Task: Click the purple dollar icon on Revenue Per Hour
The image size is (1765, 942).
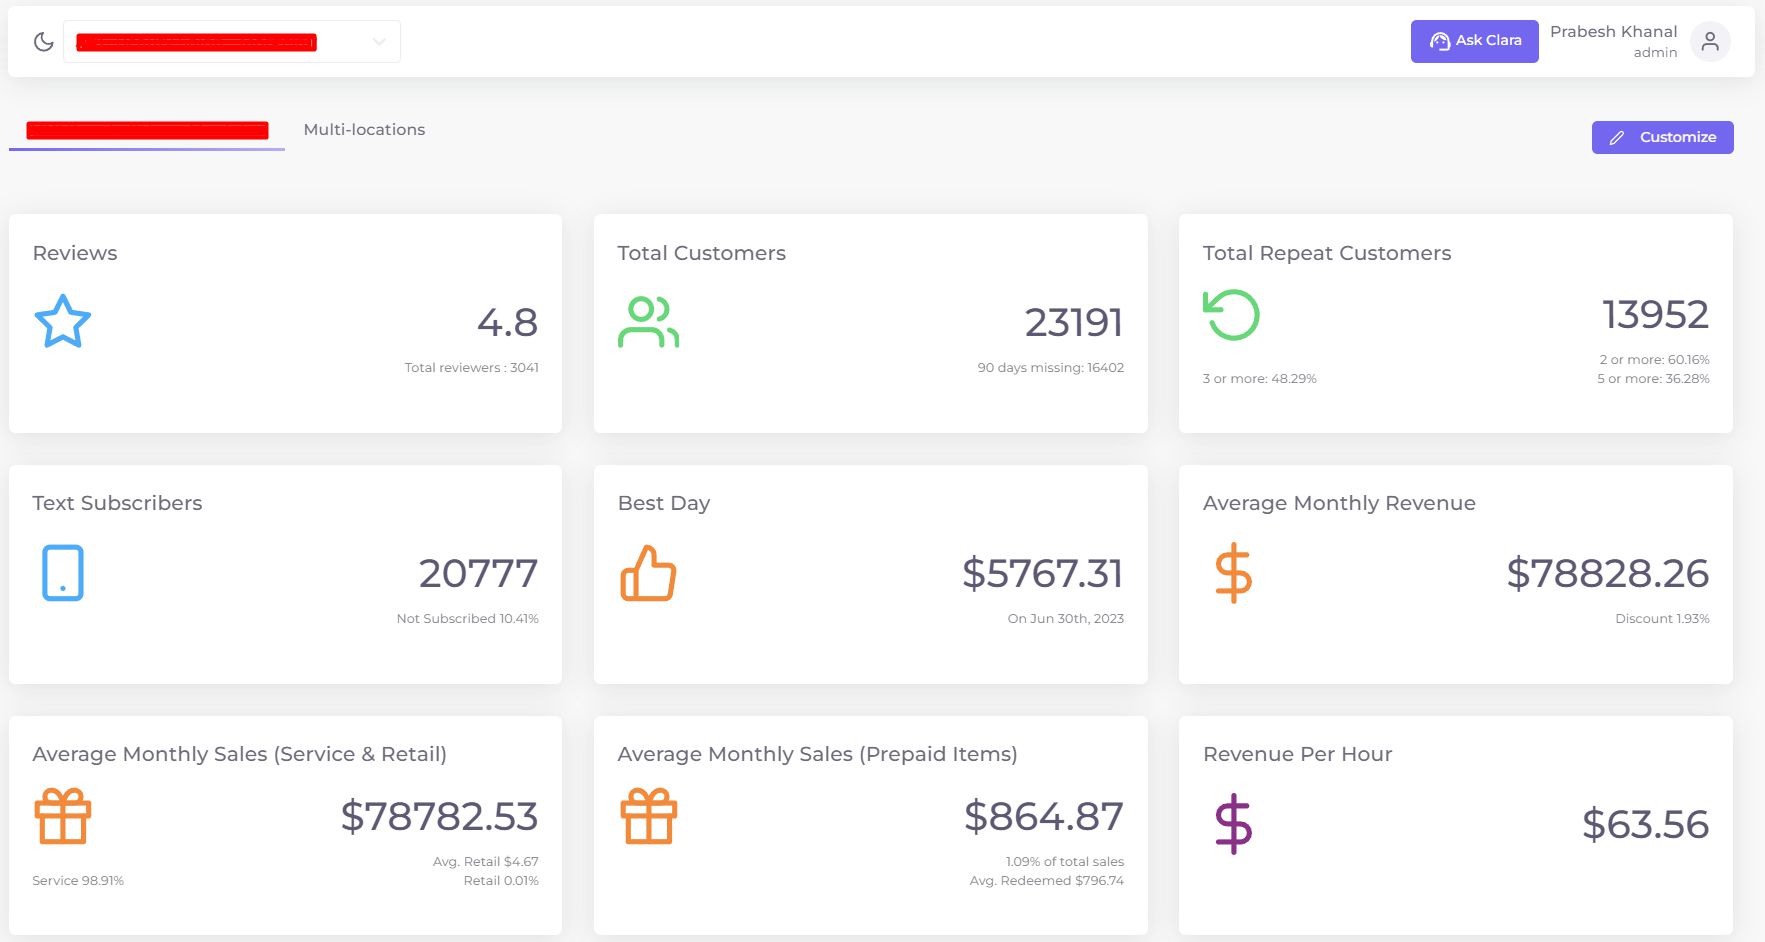Action: (1232, 823)
